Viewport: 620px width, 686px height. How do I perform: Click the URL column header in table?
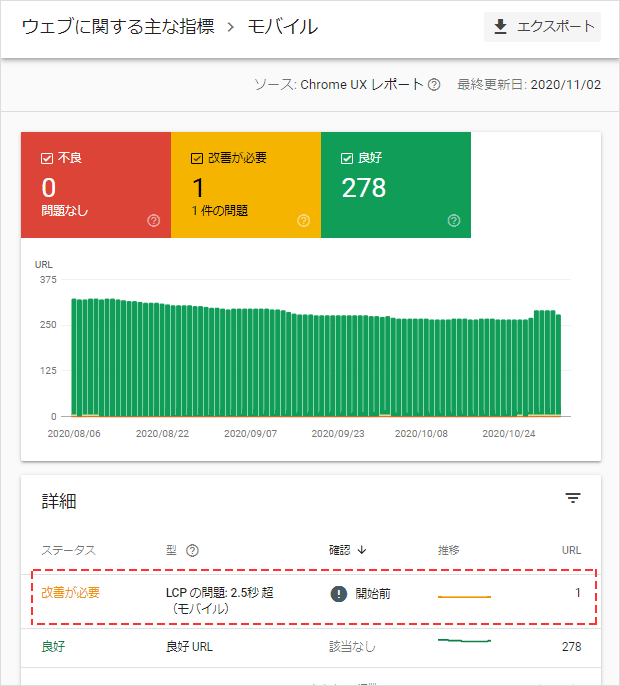click(571, 550)
